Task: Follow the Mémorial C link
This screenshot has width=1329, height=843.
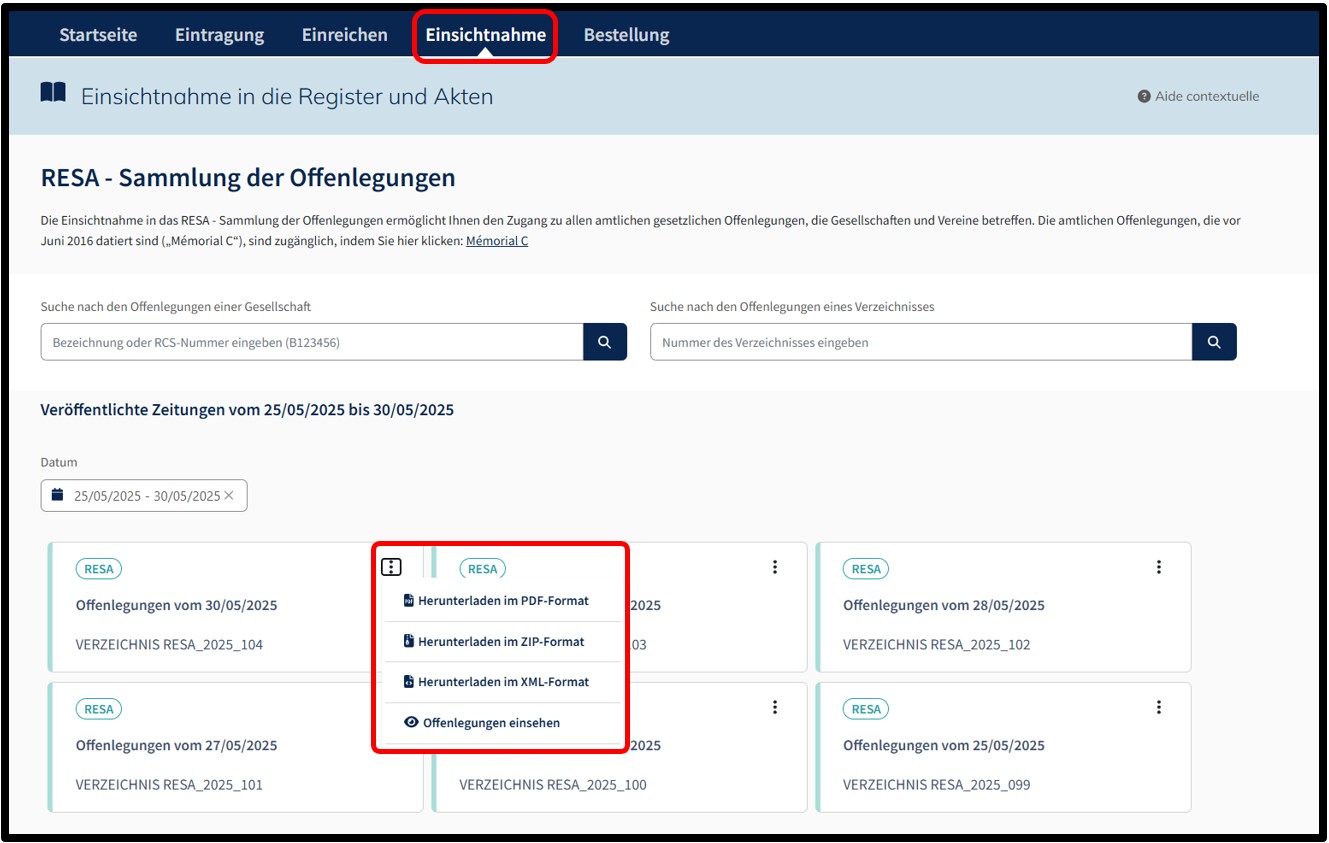Action: [x=497, y=241]
